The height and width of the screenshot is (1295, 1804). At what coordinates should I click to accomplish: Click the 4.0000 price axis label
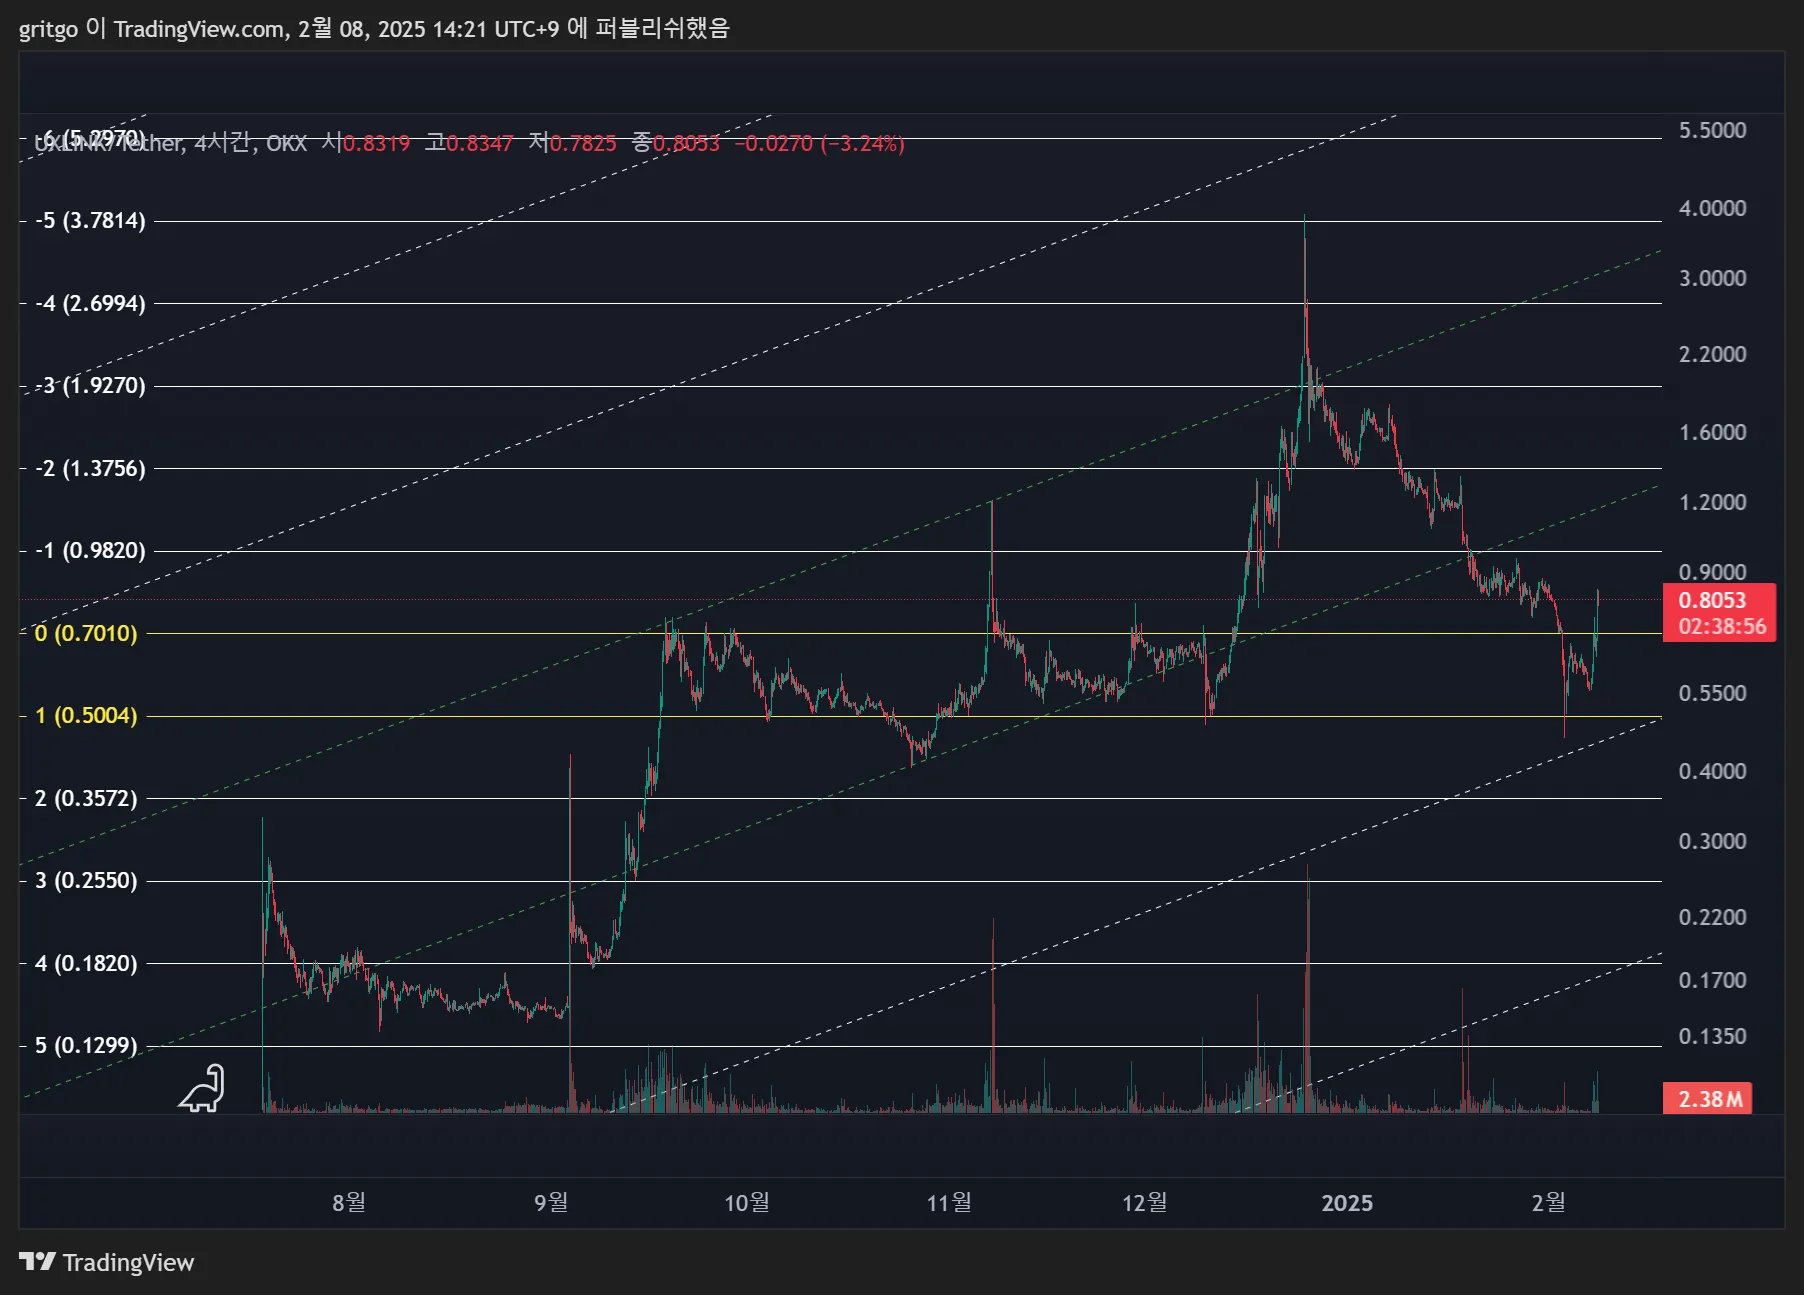tap(1712, 208)
